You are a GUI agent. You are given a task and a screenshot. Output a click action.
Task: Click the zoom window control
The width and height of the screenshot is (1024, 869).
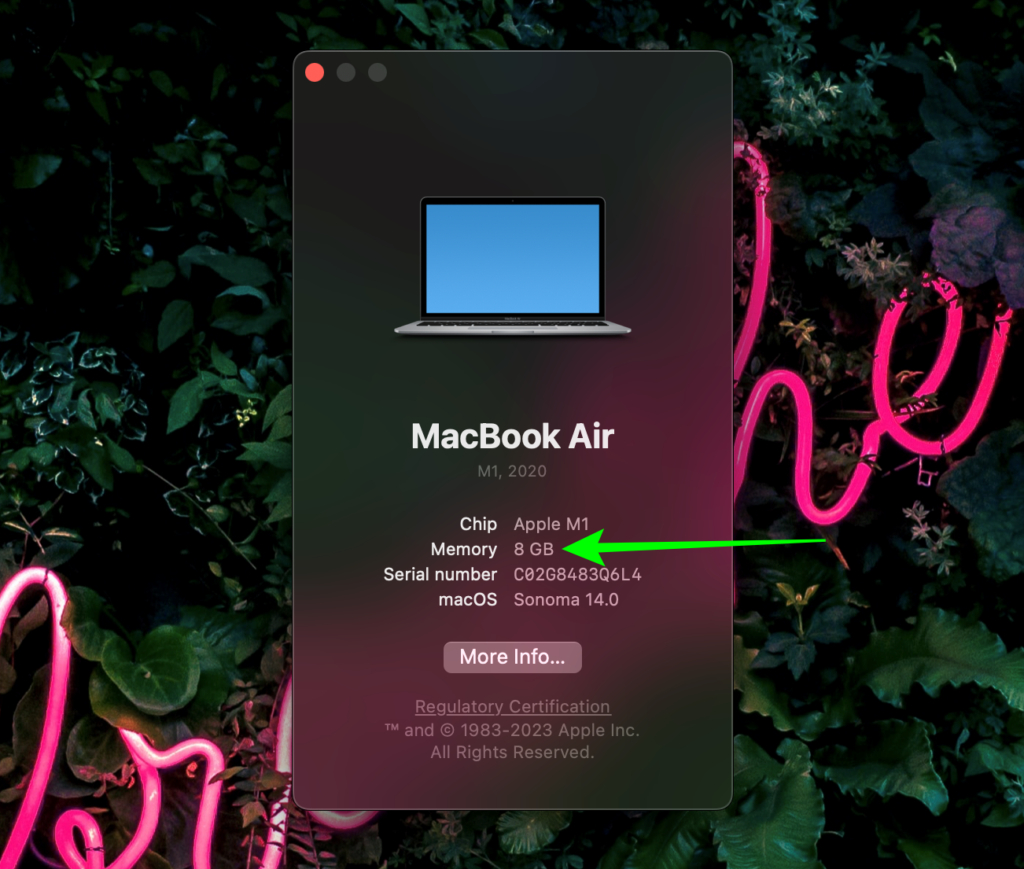376,72
